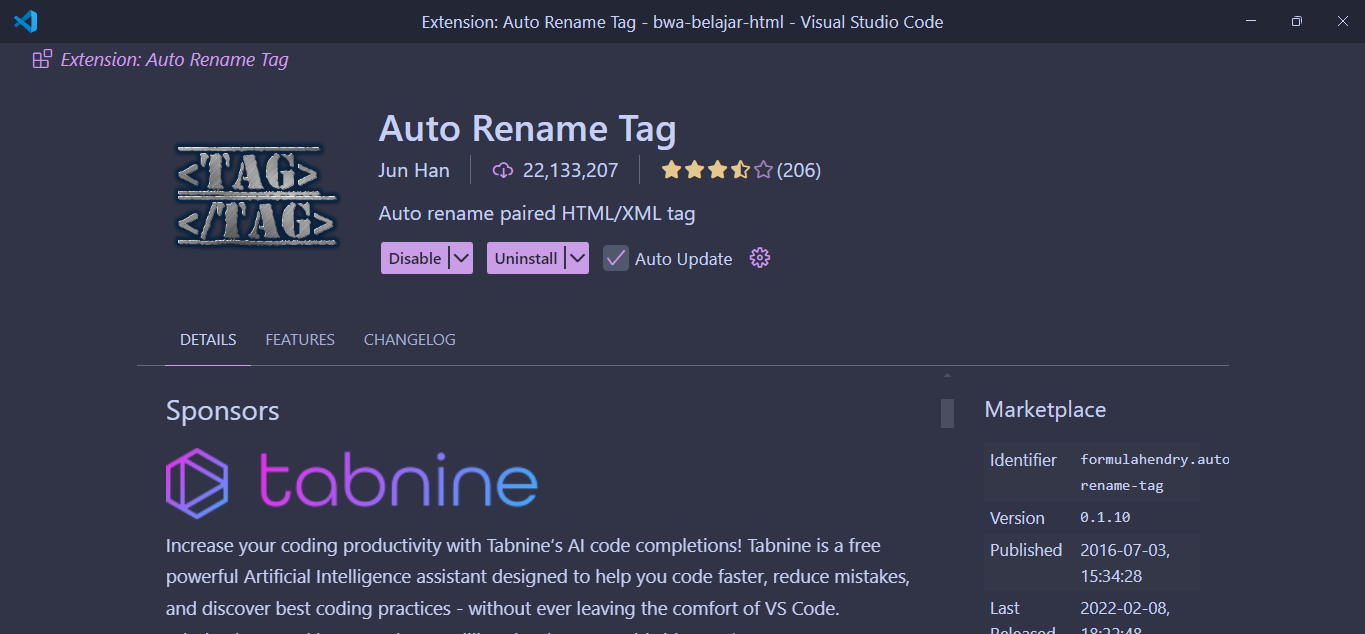Close the Visual Studio Code window
1365x634 pixels.
tap(1342, 21)
